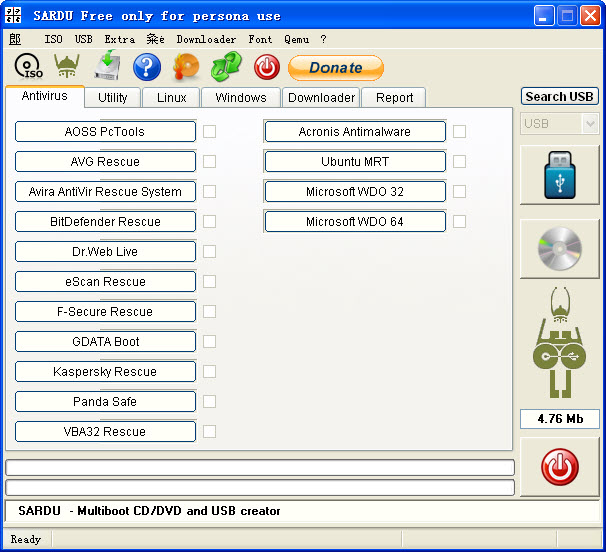This screenshot has height=552, width=606.
Task: Enable the AVG Rescue checkbox
Action: click(210, 161)
